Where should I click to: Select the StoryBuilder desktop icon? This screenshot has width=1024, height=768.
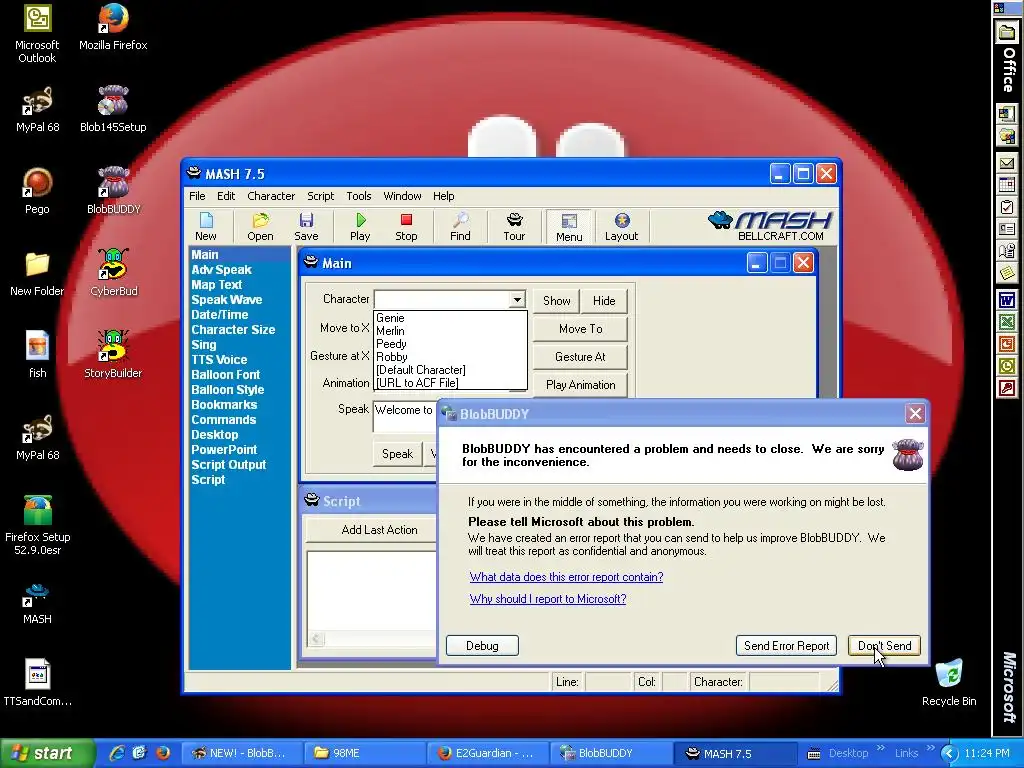pos(113,355)
